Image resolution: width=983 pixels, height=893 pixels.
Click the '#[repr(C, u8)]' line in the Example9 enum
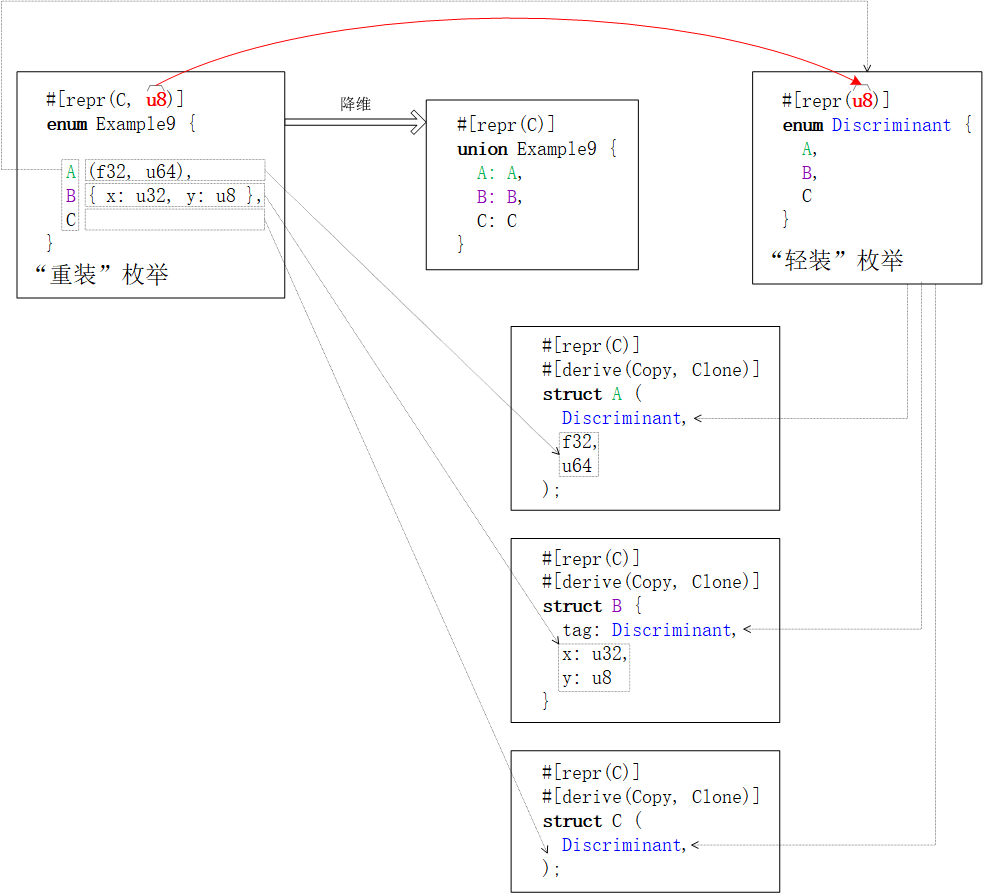pyautogui.click(x=115, y=100)
